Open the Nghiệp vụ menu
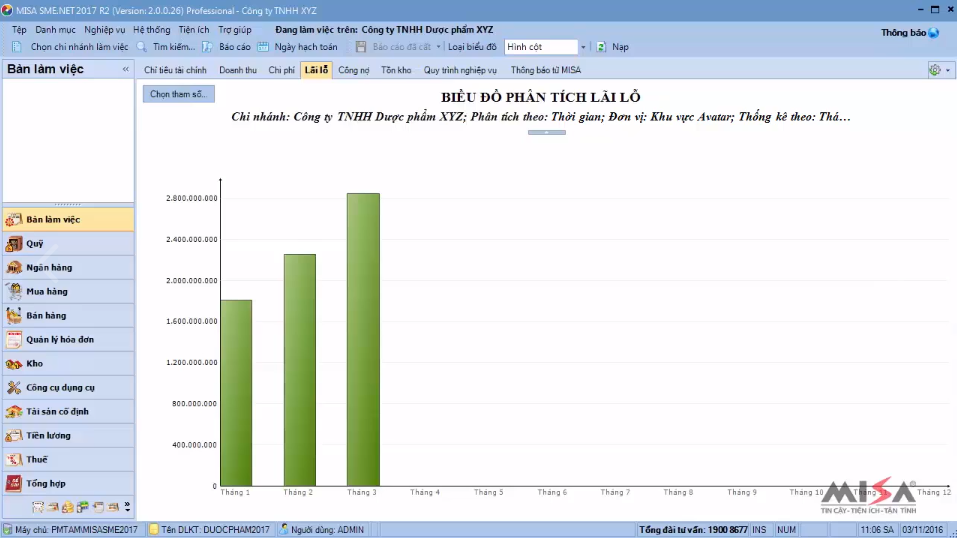957x538 pixels. [x=104, y=30]
